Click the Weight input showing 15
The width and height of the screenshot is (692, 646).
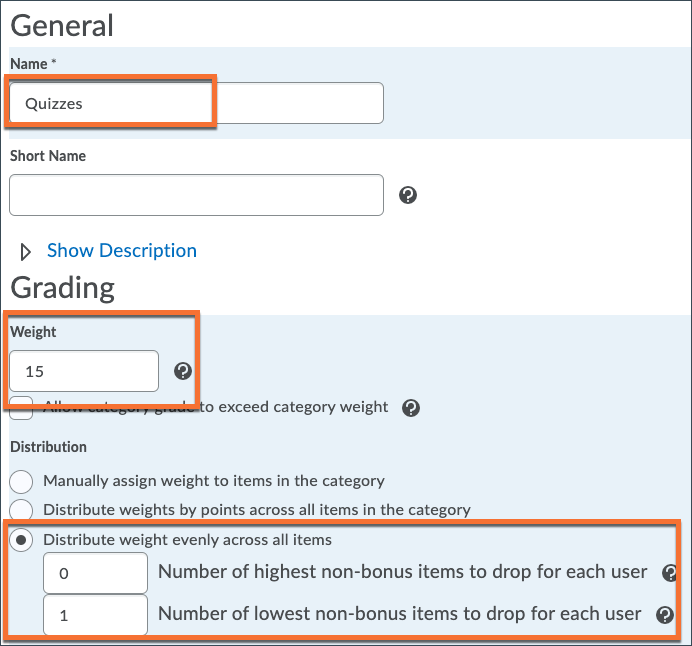tap(84, 371)
